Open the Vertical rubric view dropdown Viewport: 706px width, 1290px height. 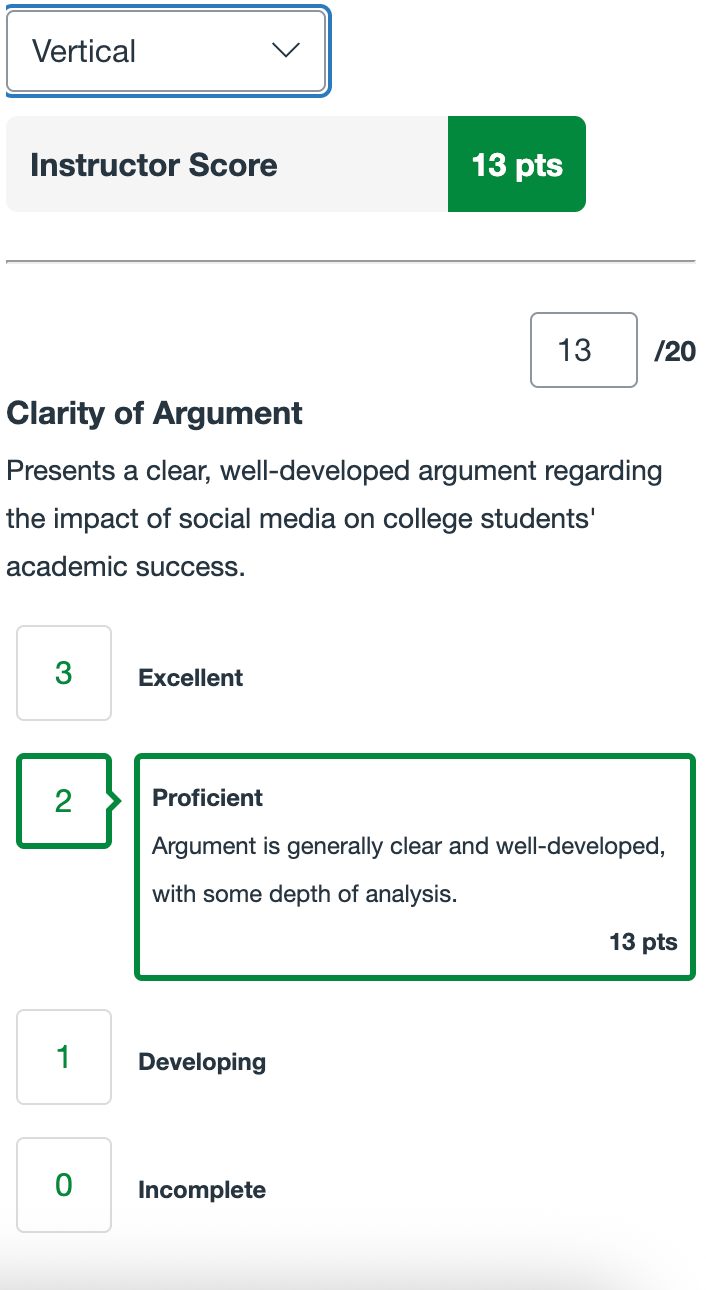pos(166,51)
